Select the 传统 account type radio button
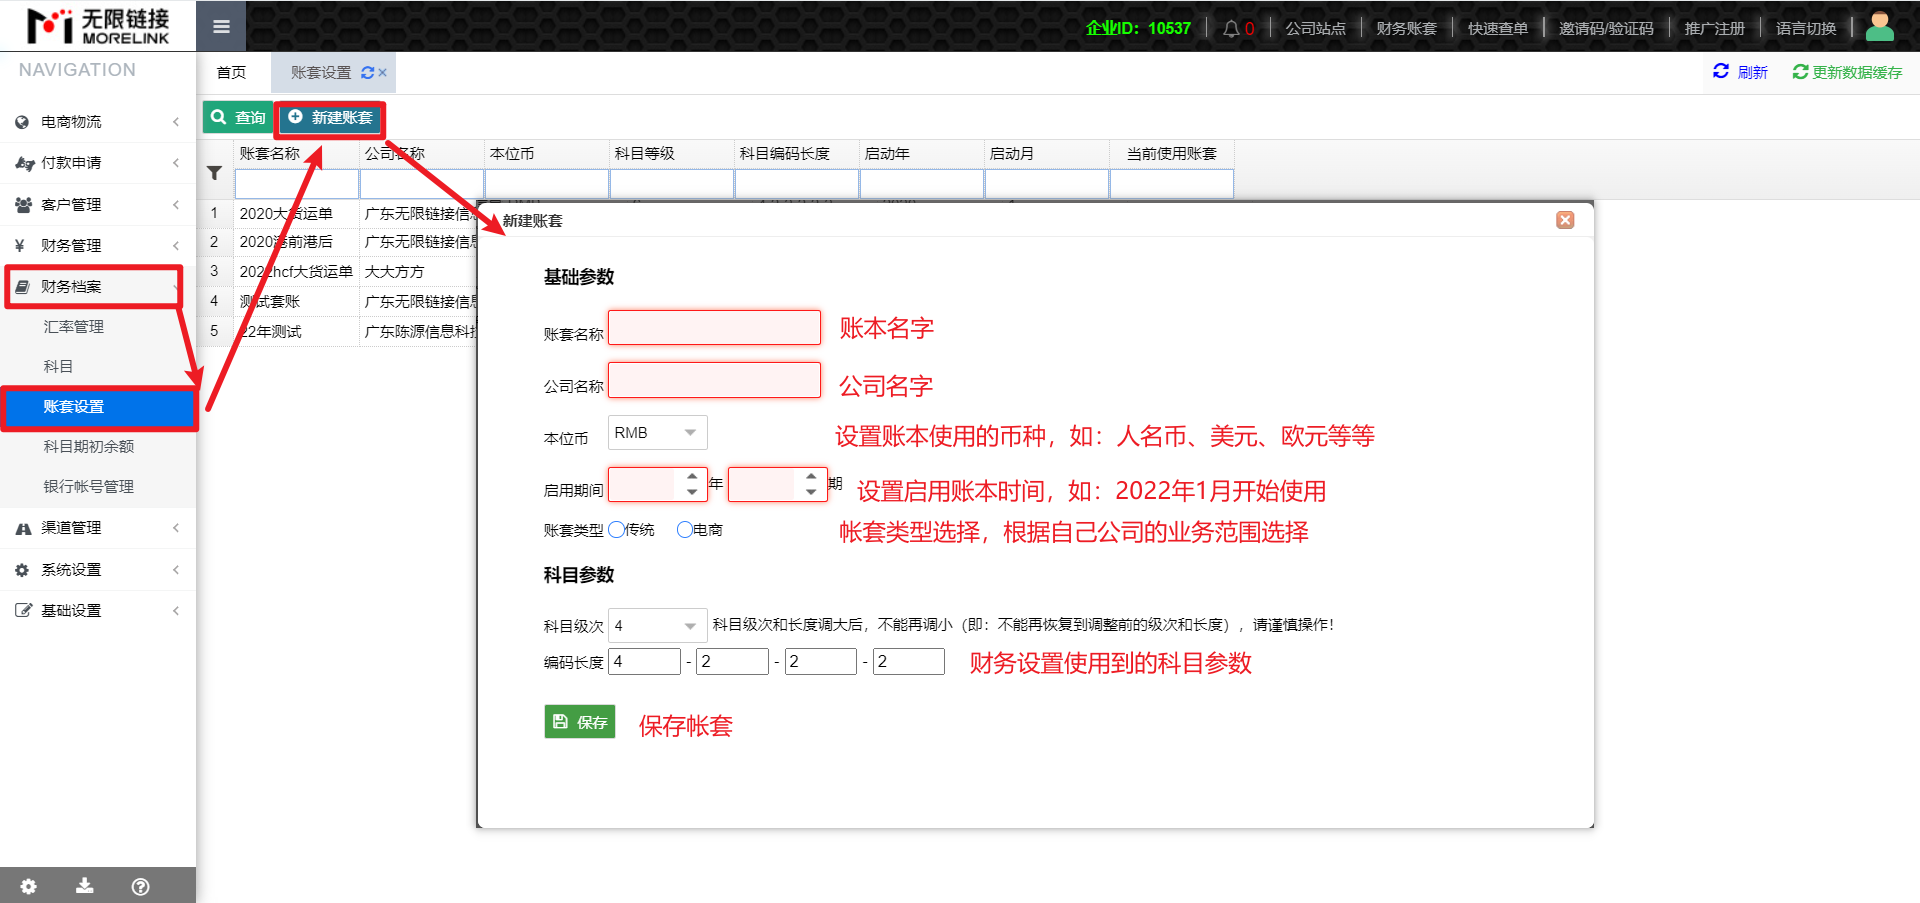1920x903 pixels. (617, 530)
